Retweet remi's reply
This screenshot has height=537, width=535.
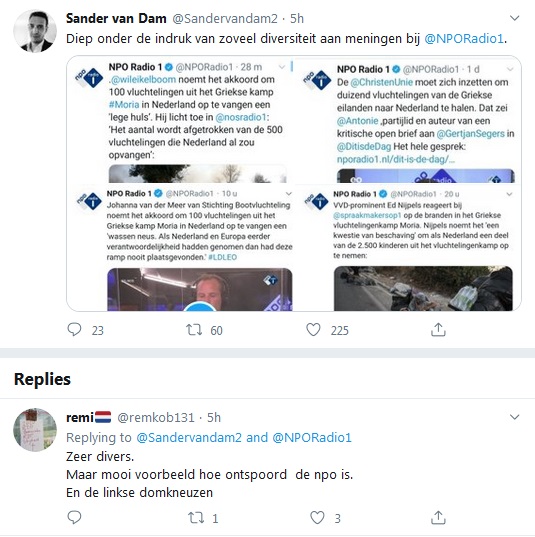[196, 517]
